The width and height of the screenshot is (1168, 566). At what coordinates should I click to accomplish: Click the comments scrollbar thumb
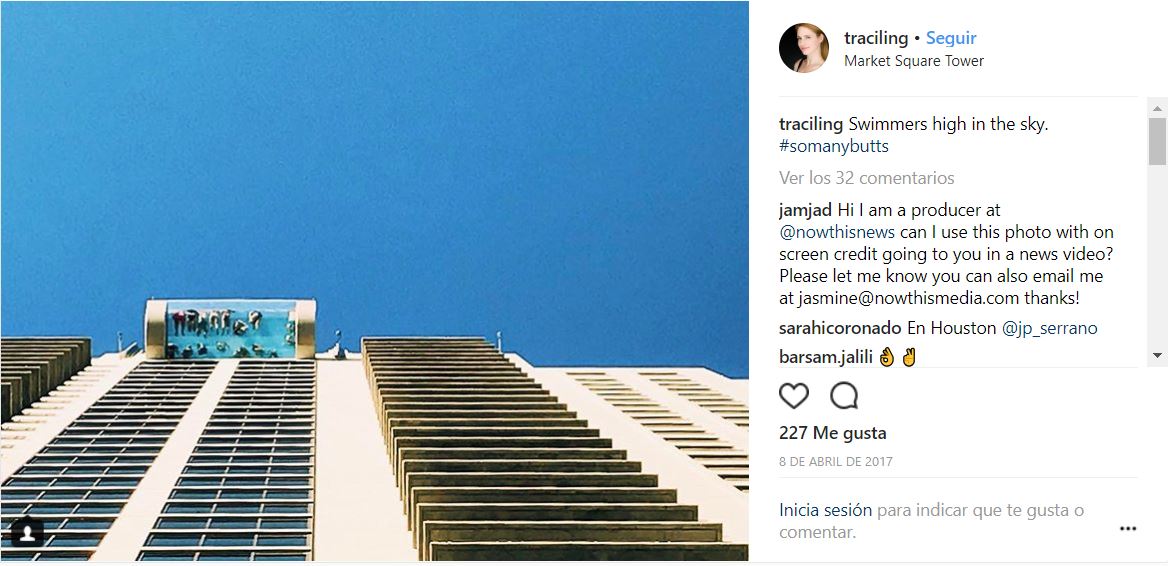click(x=1157, y=141)
